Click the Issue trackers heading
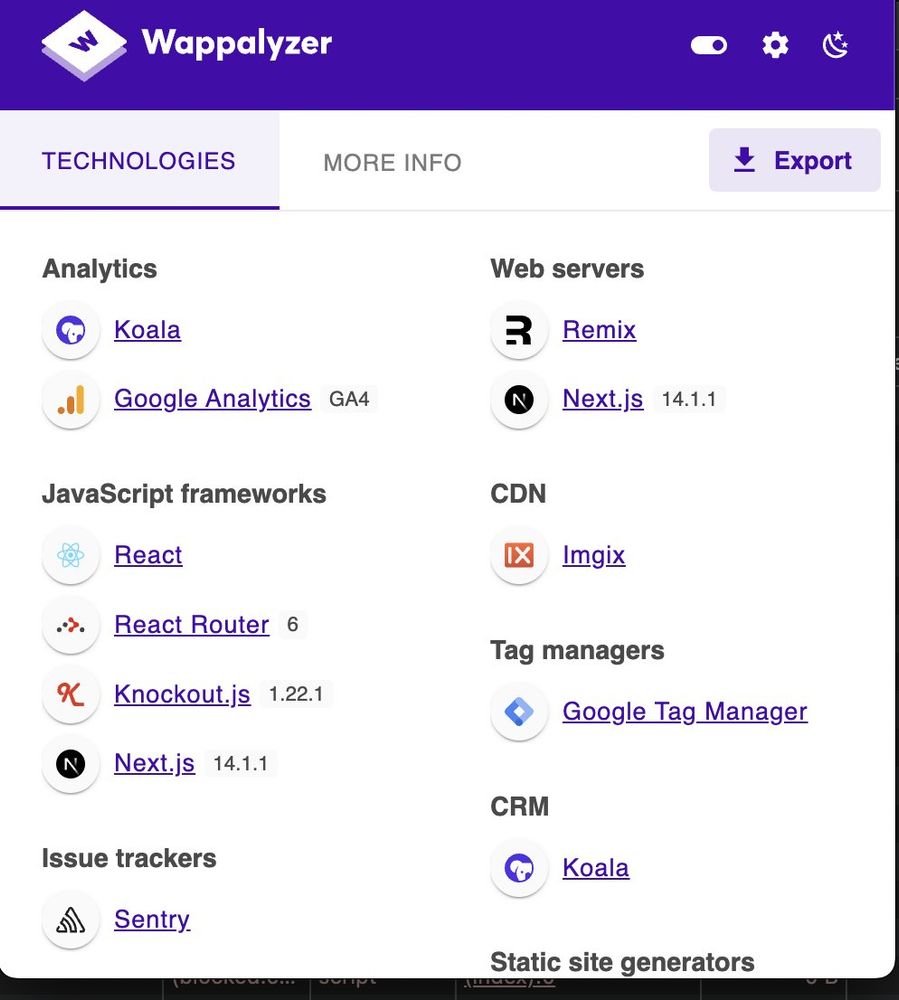The width and height of the screenshot is (899, 1000). 129,858
